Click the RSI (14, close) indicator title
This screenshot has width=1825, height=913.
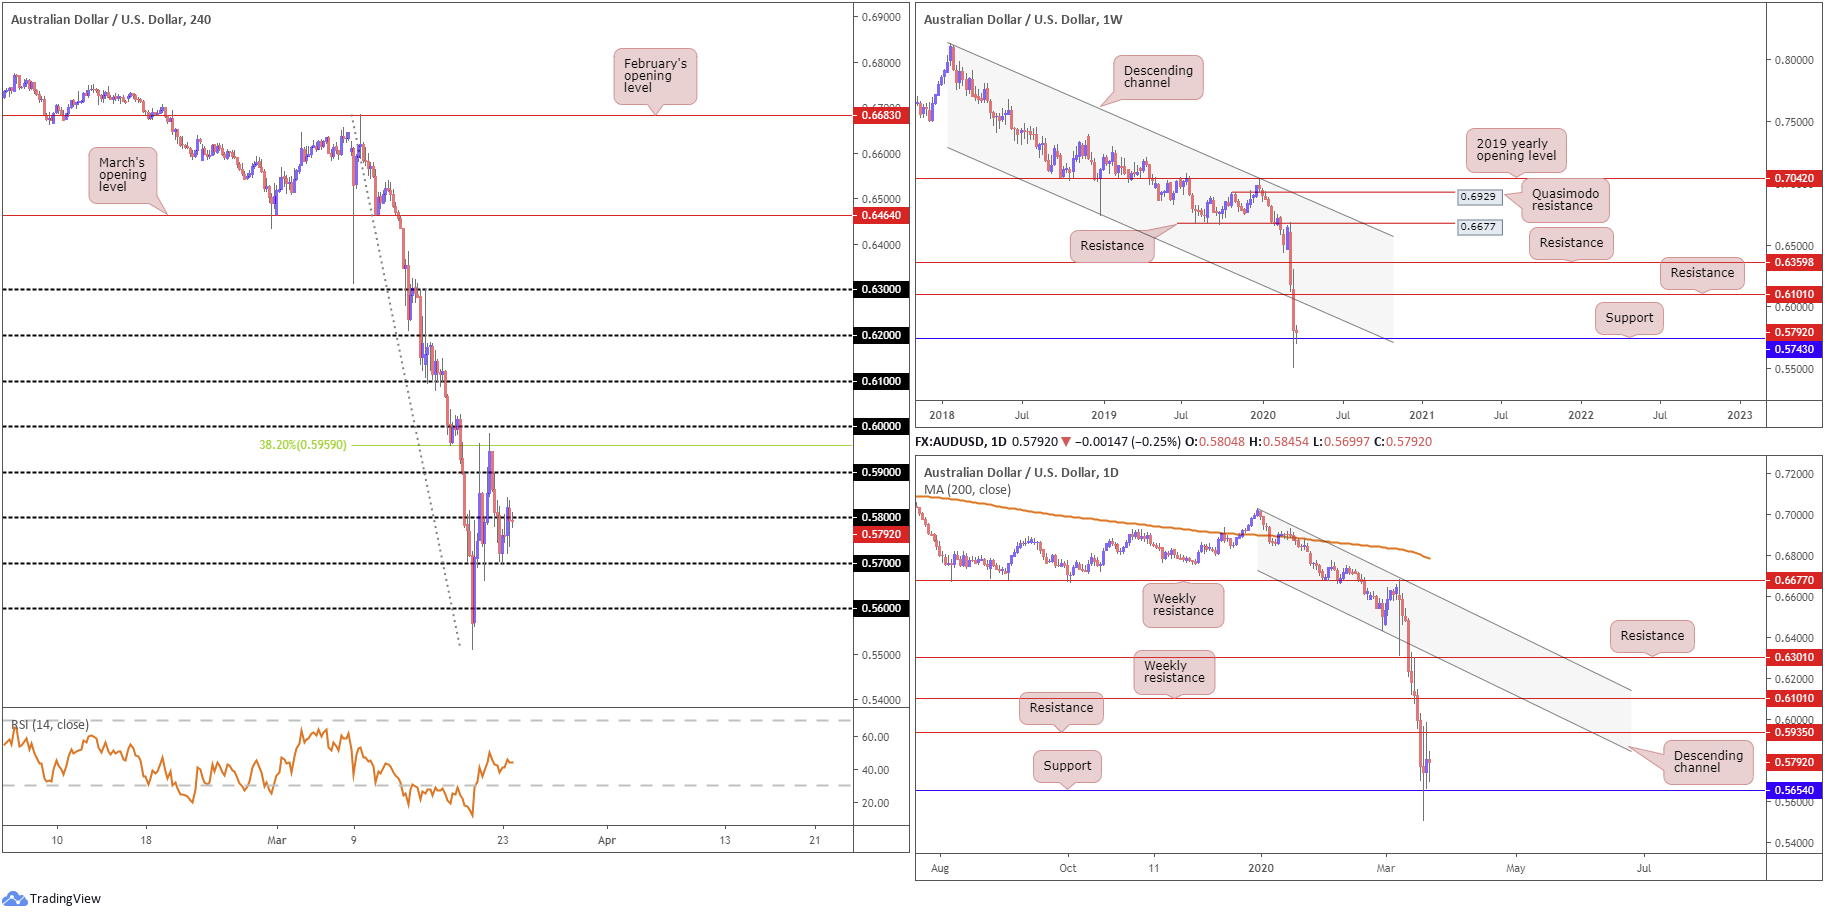pyautogui.click(x=50, y=725)
